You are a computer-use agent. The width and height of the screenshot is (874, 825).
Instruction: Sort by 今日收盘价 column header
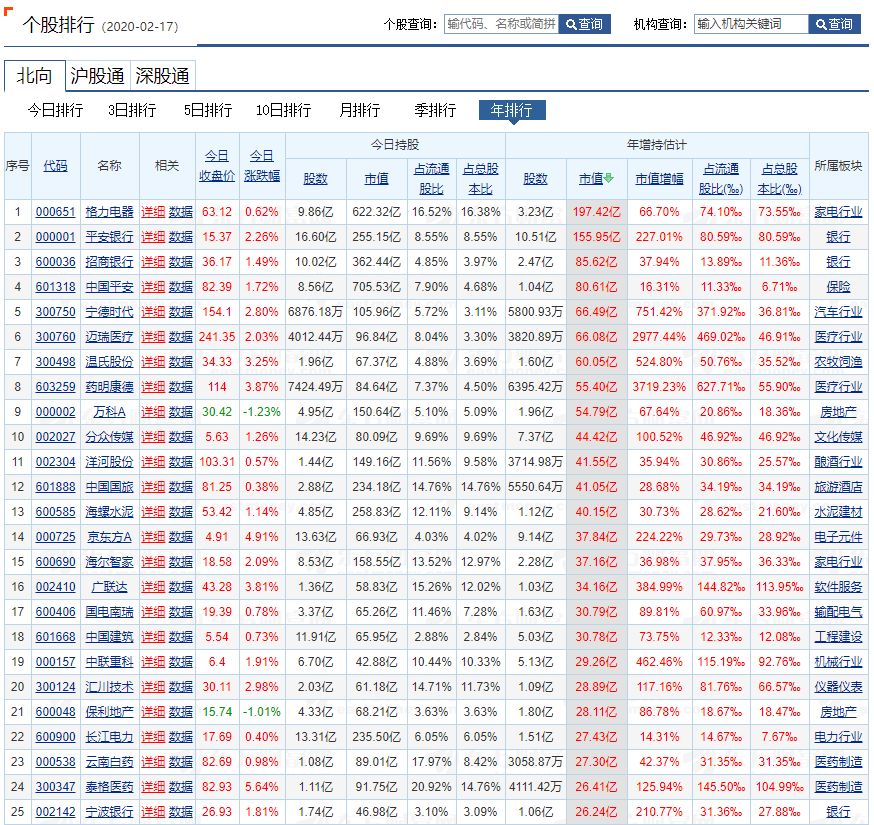217,166
